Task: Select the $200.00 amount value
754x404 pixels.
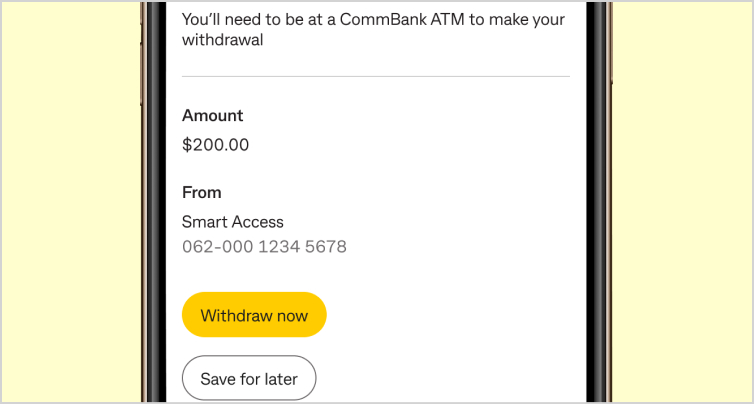Action: click(x=215, y=145)
